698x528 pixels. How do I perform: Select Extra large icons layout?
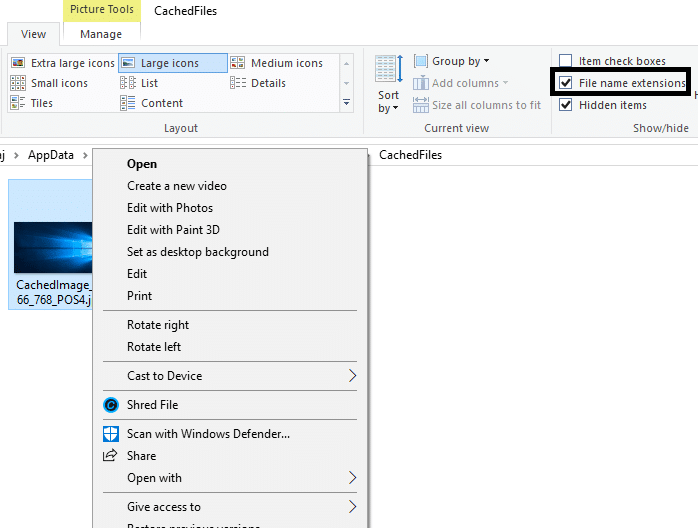coord(63,63)
